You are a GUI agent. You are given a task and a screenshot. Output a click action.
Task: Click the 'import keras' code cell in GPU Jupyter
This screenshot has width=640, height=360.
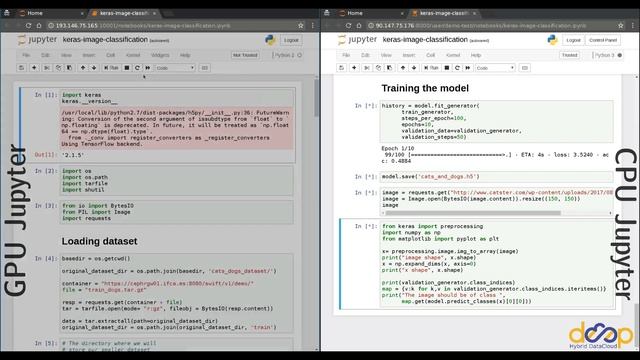point(177,98)
